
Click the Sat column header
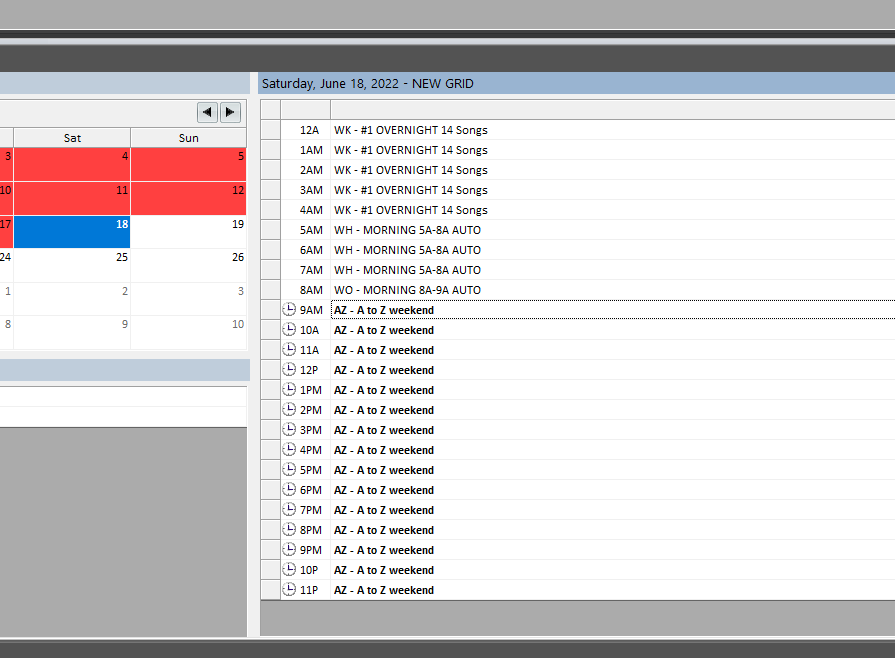(x=72, y=138)
